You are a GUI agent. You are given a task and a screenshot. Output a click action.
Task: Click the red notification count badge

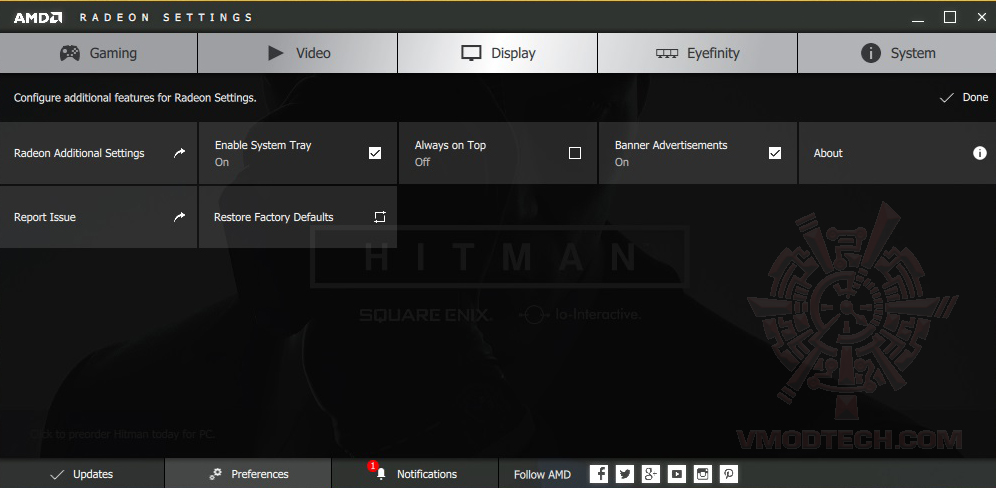[373, 466]
